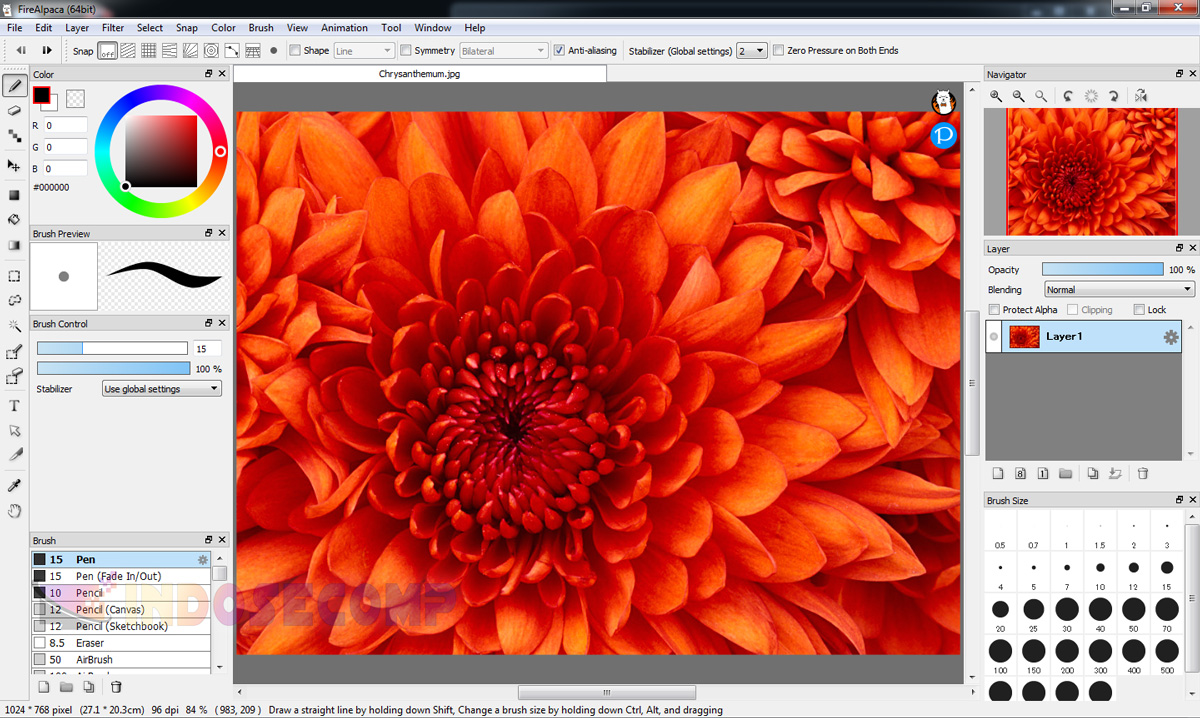Select the Eraser tool

(x=14, y=110)
